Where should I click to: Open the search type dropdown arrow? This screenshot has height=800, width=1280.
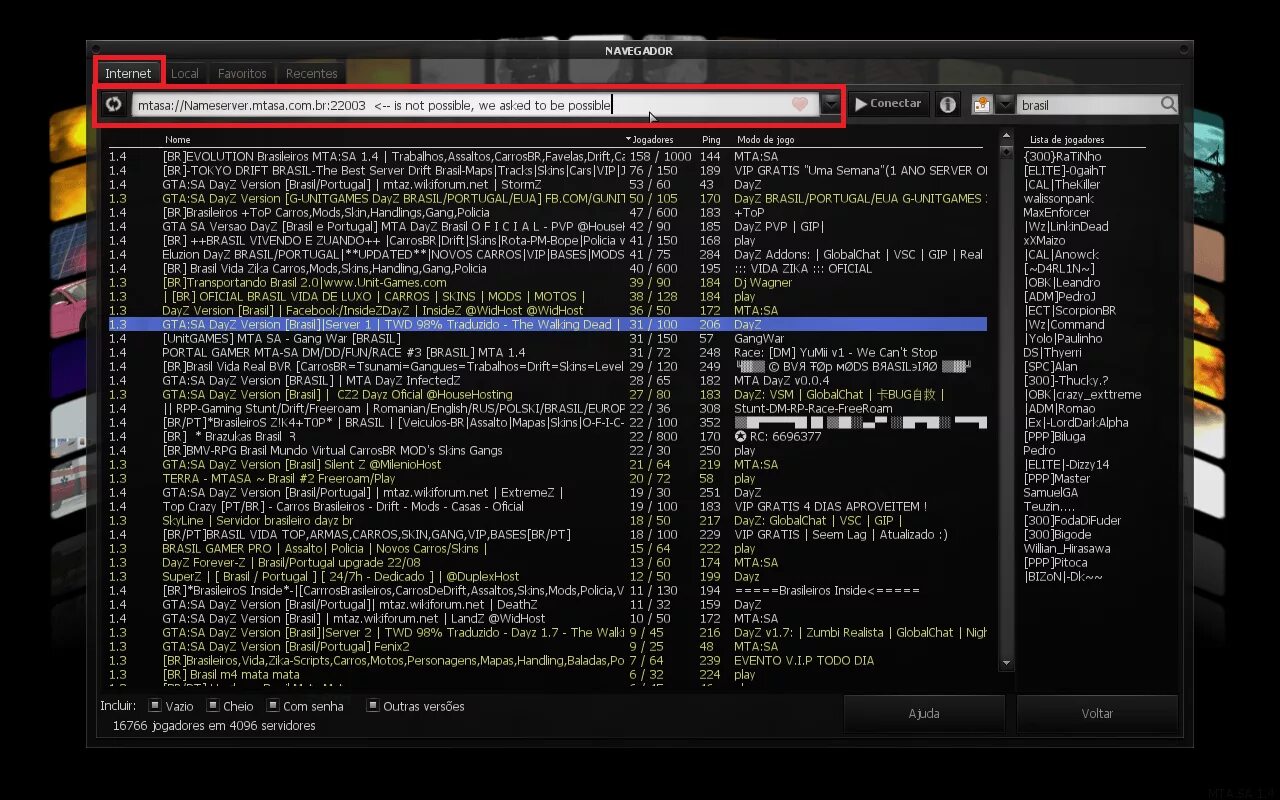[x=1005, y=104]
